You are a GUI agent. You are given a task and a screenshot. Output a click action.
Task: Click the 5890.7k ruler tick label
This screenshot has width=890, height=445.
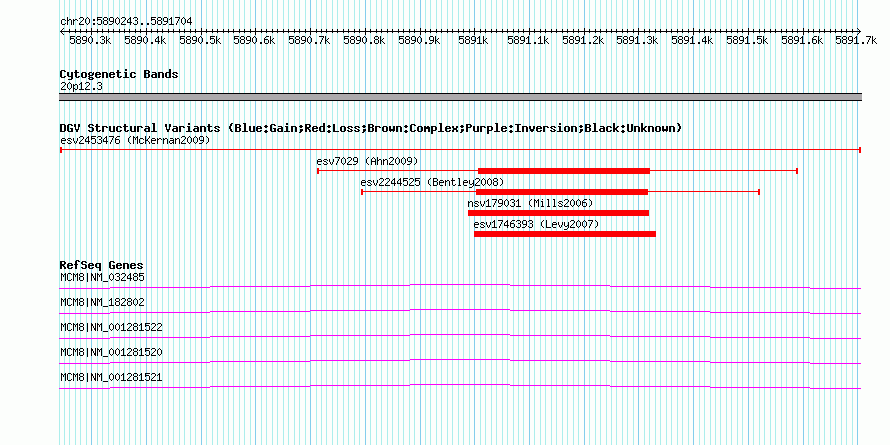pos(310,40)
